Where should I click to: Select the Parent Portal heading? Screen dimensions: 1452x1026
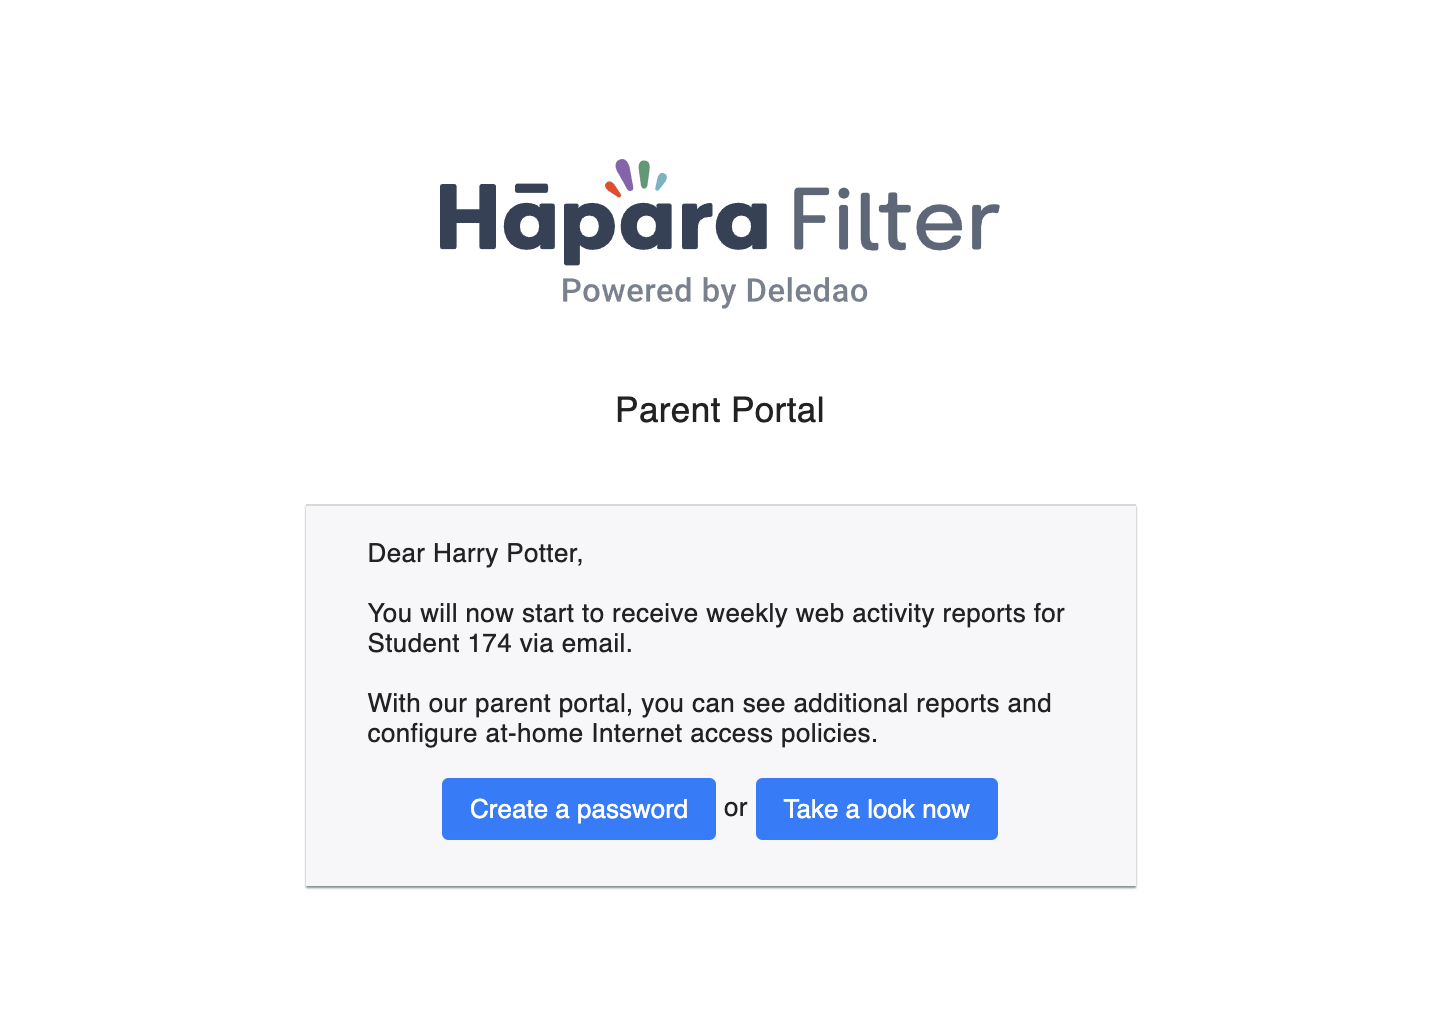click(719, 410)
